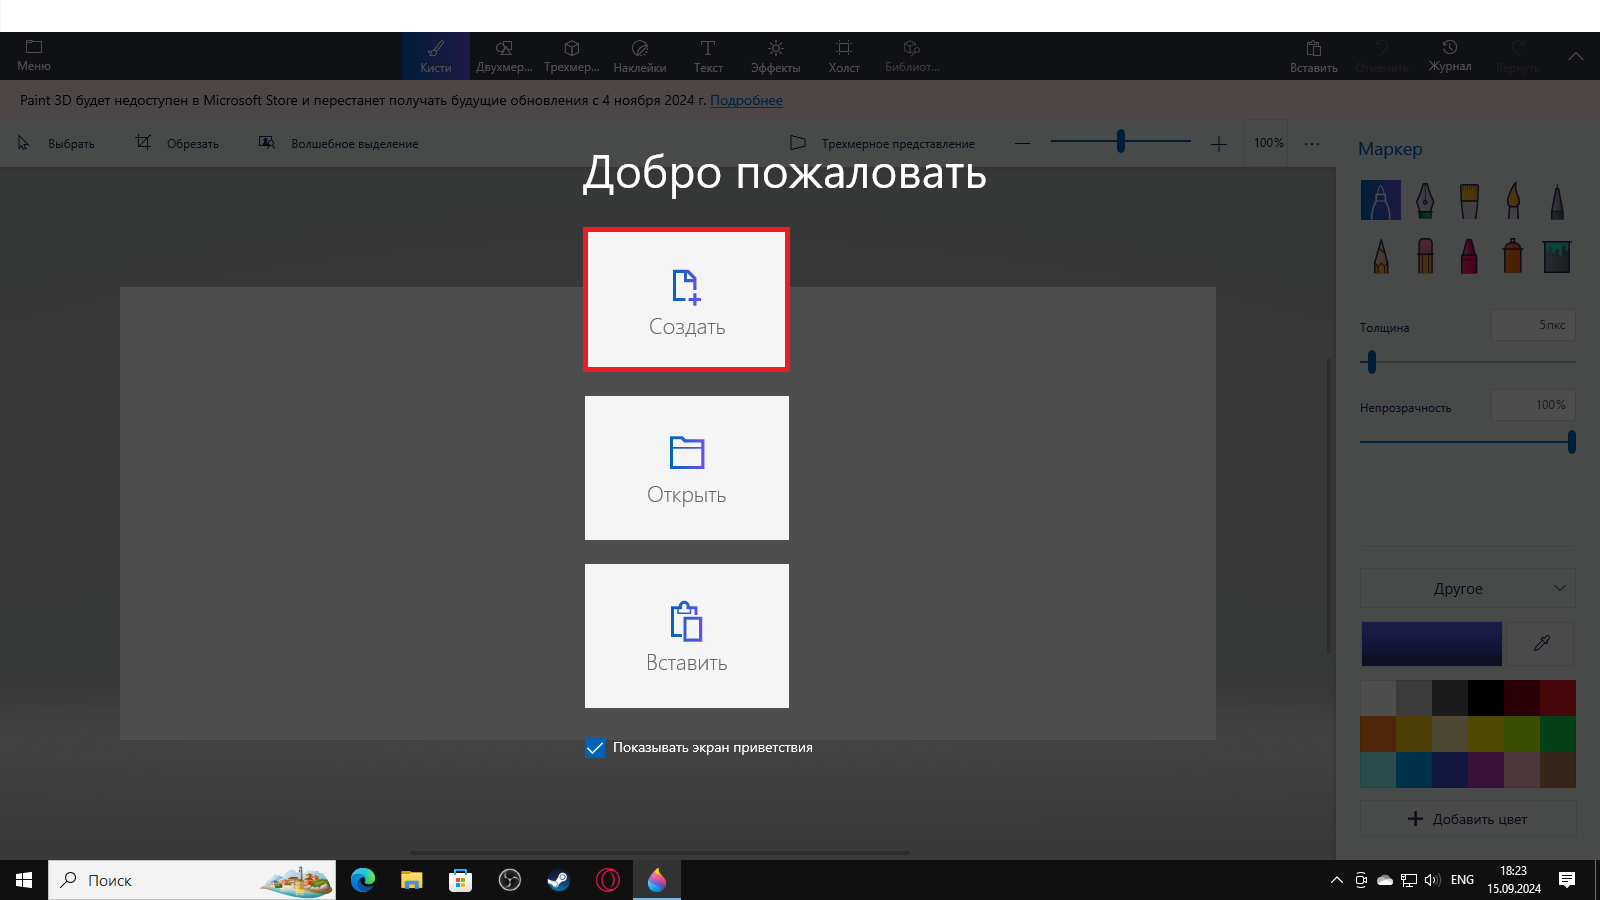Click the ENG language indicator

click(1462, 880)
